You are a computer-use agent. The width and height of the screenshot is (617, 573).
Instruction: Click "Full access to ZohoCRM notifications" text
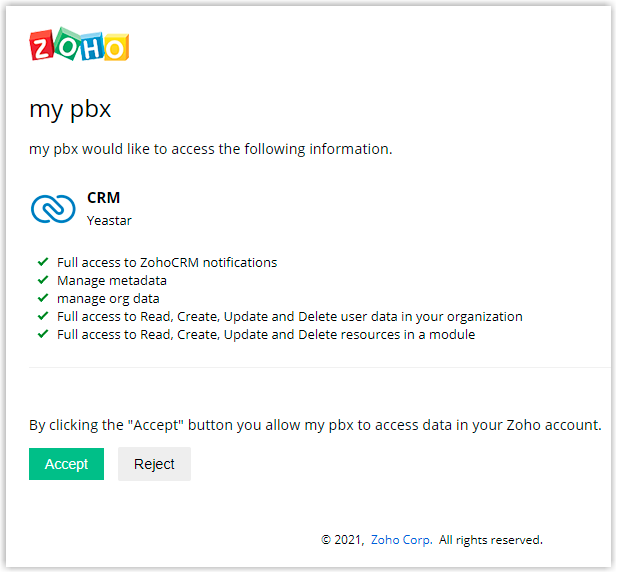pos(167,263)
